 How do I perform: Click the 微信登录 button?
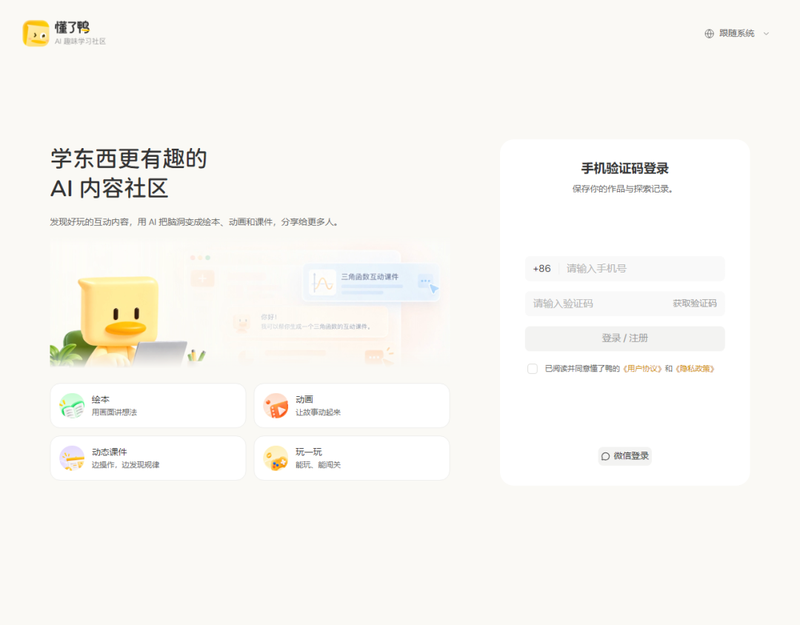(x=625, y=456)
